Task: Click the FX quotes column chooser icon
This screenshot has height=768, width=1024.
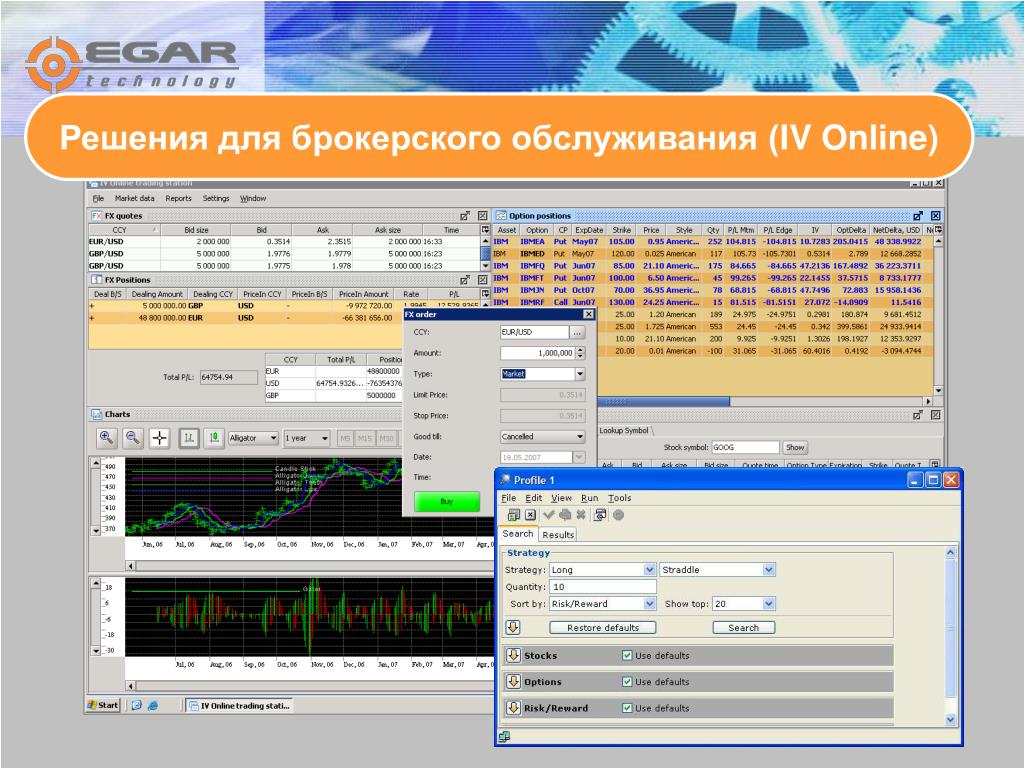Action: pos(485,230)
